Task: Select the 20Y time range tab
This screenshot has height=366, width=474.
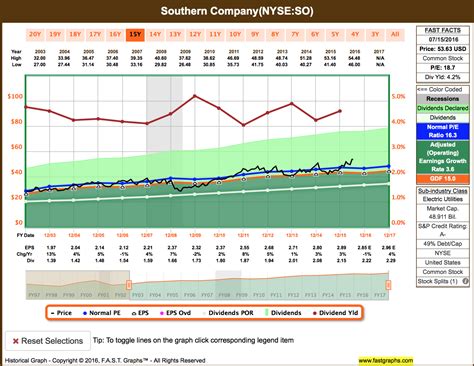Action: pos(35,34)
